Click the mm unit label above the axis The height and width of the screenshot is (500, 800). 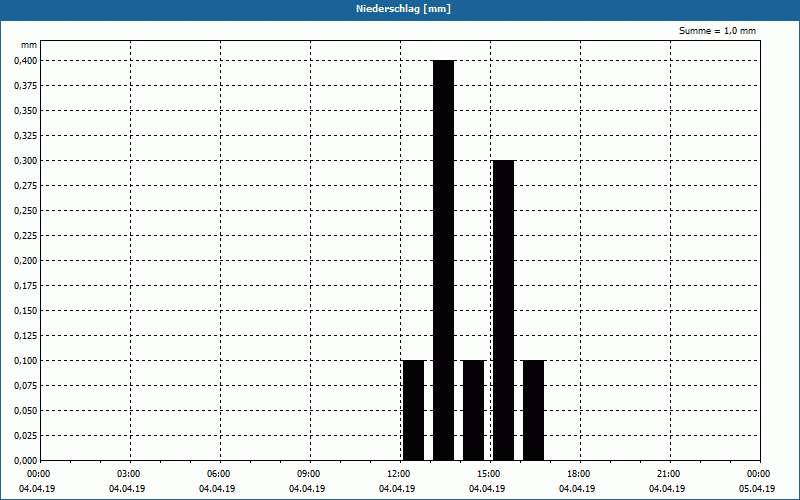(x=29, y=45)
